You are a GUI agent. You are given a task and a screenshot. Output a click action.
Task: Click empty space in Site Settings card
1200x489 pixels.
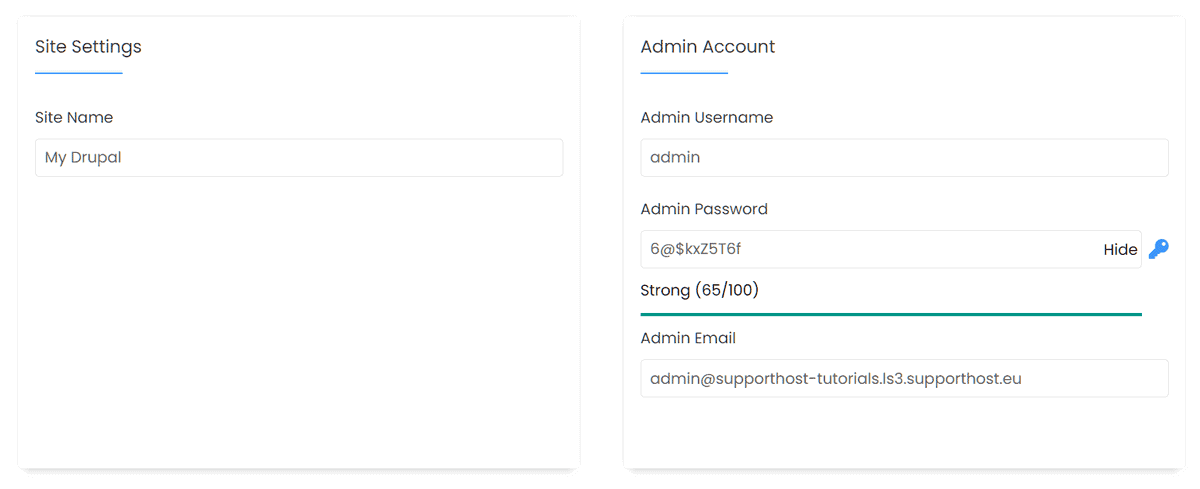(x=299, y=320)
